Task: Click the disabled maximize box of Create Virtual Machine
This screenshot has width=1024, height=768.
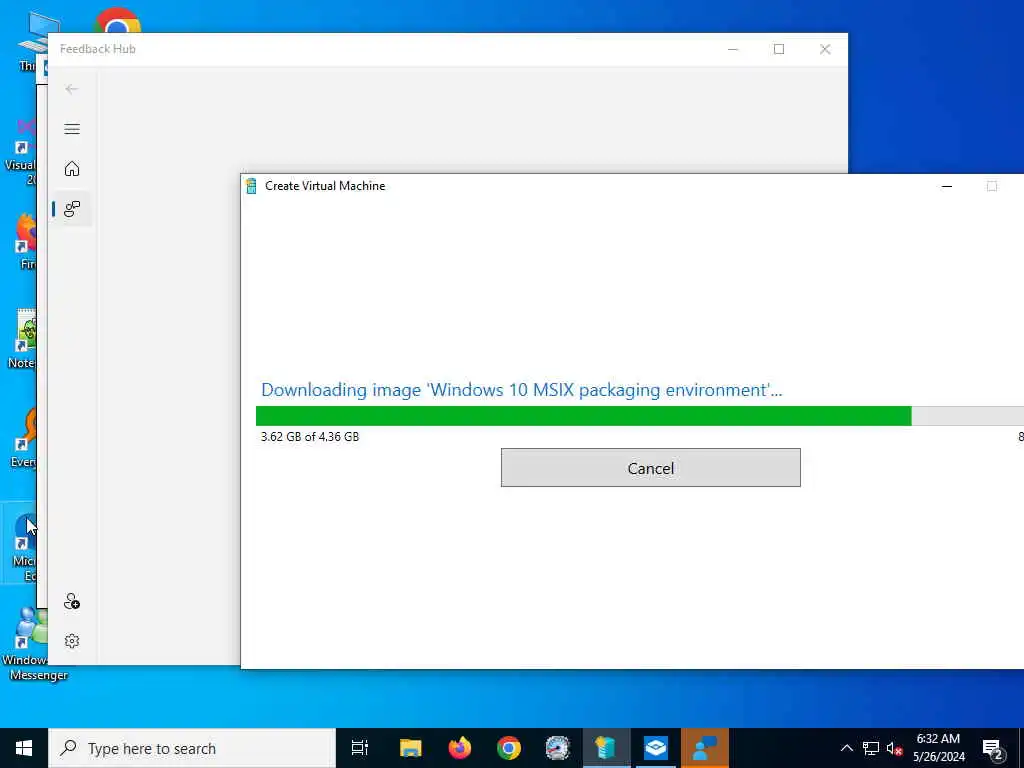Action: pos(992,186)
